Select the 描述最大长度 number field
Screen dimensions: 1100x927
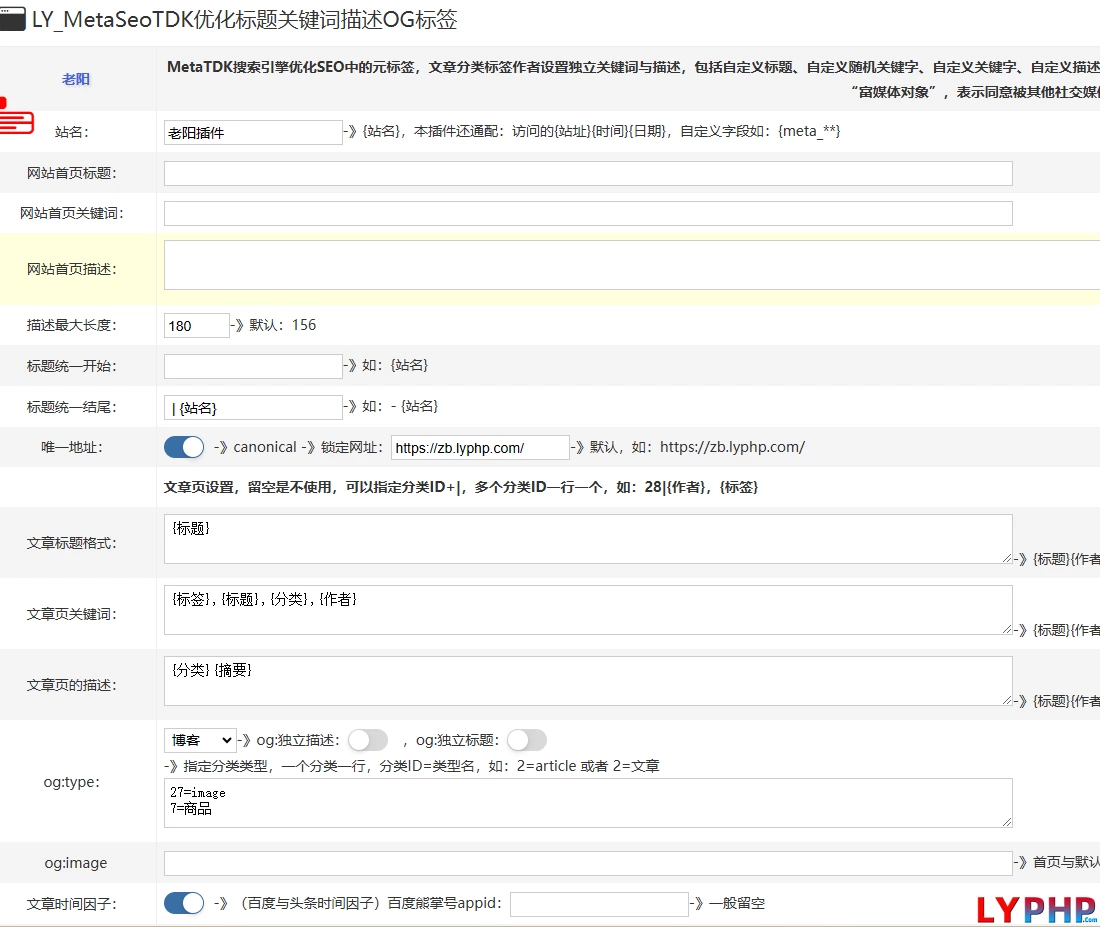coord(197,325)
